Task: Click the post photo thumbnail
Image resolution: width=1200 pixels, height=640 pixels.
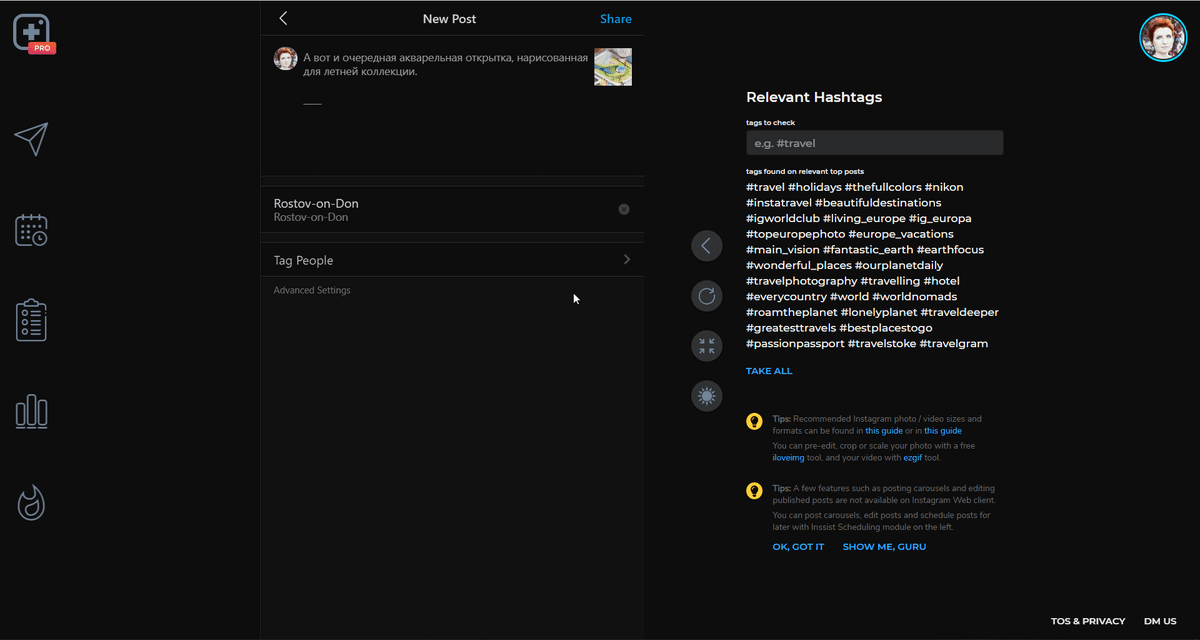Action: point(613,67)
